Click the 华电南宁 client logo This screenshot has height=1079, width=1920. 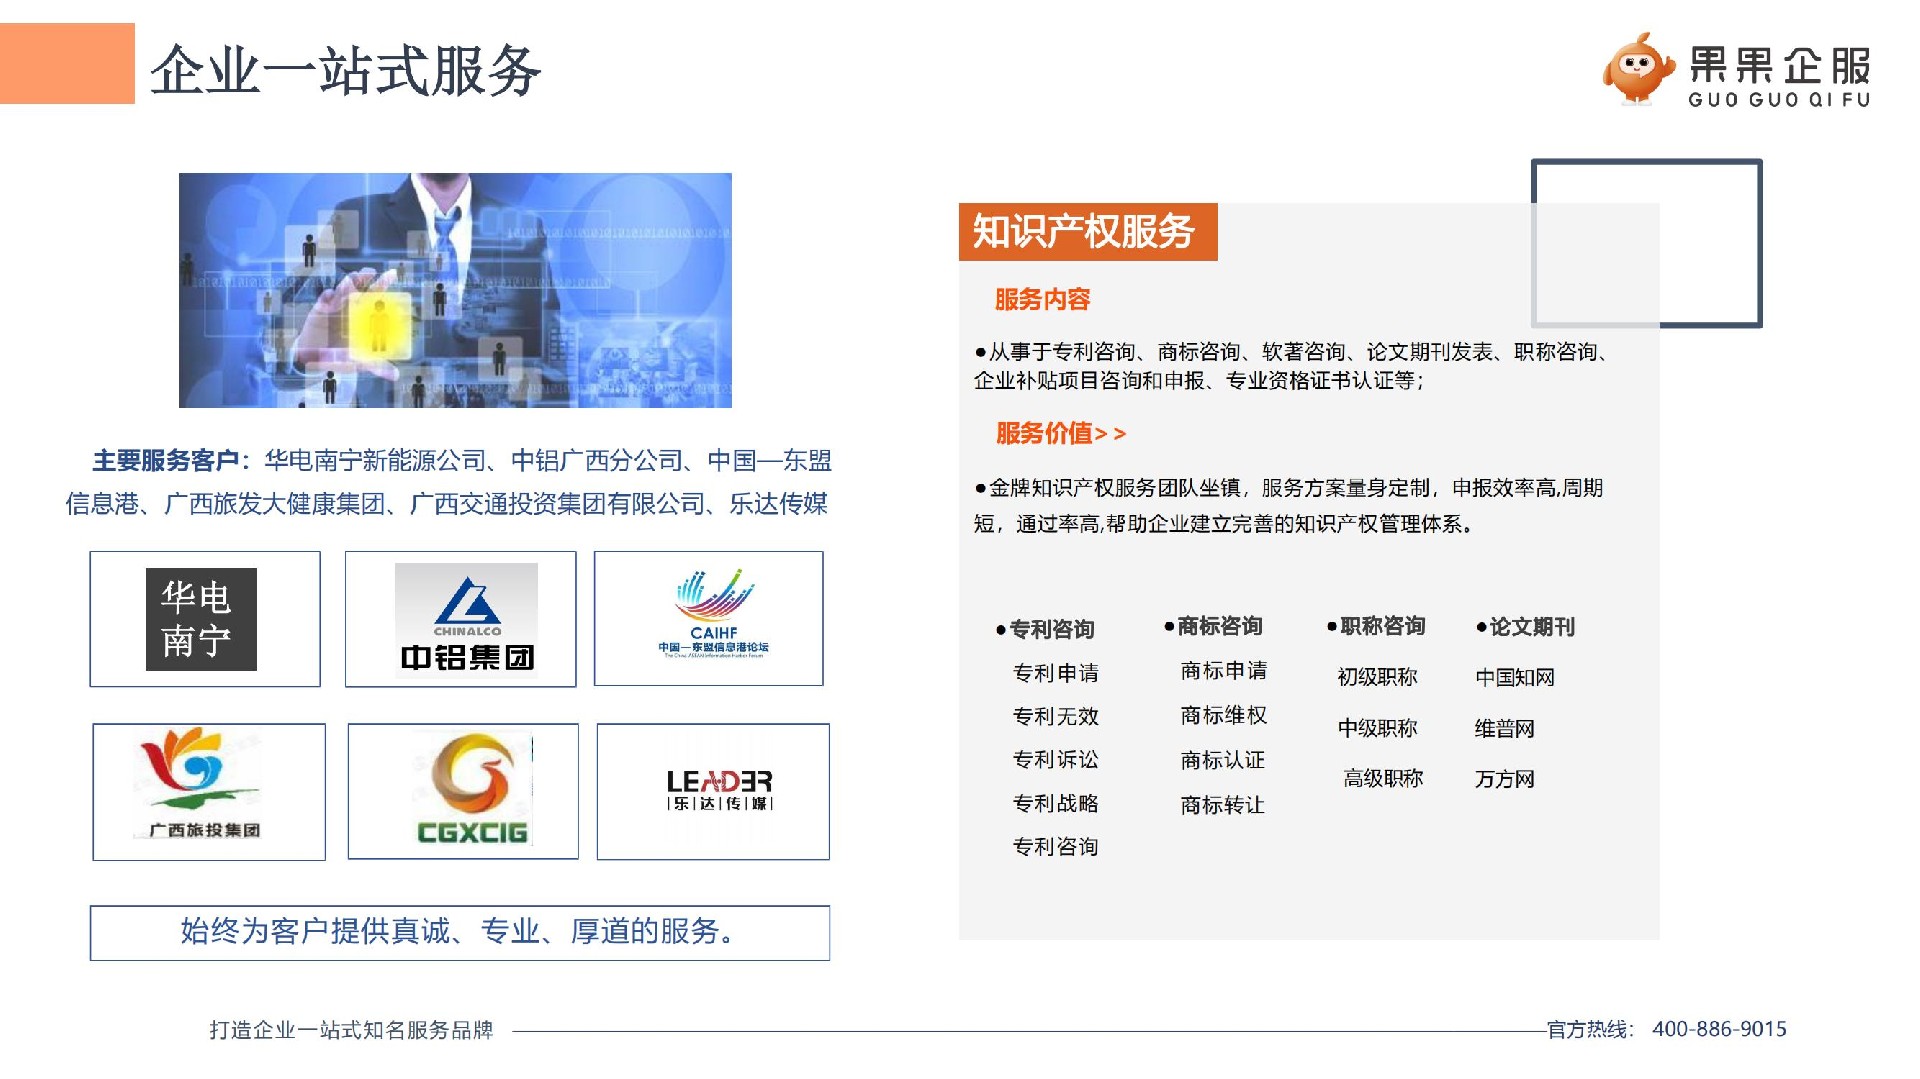point(202,619)
